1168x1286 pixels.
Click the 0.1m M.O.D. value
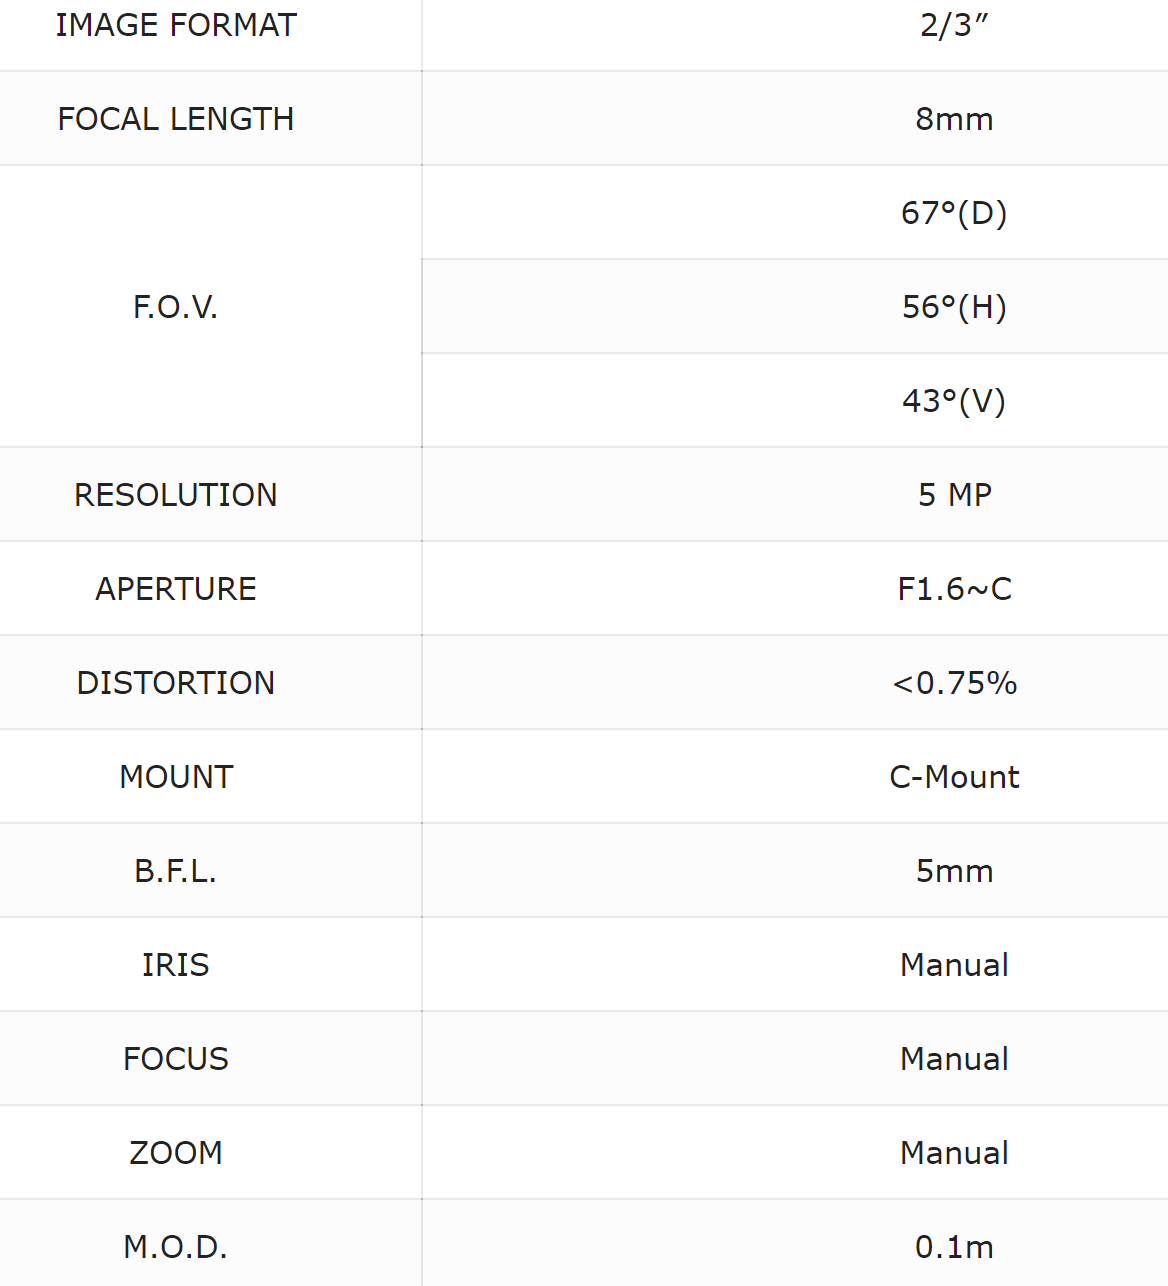[954, 1247]
